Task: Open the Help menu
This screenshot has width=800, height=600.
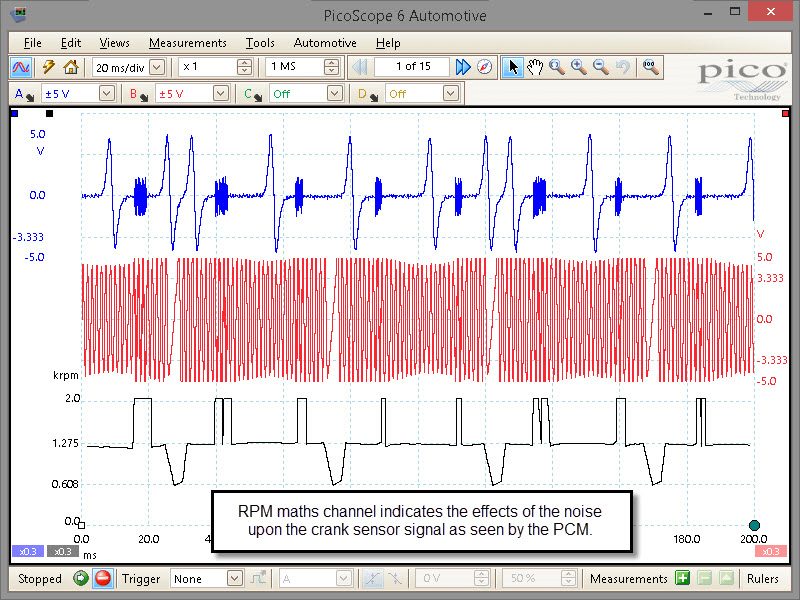Action: pyautogui.click(x=388, y=43)
